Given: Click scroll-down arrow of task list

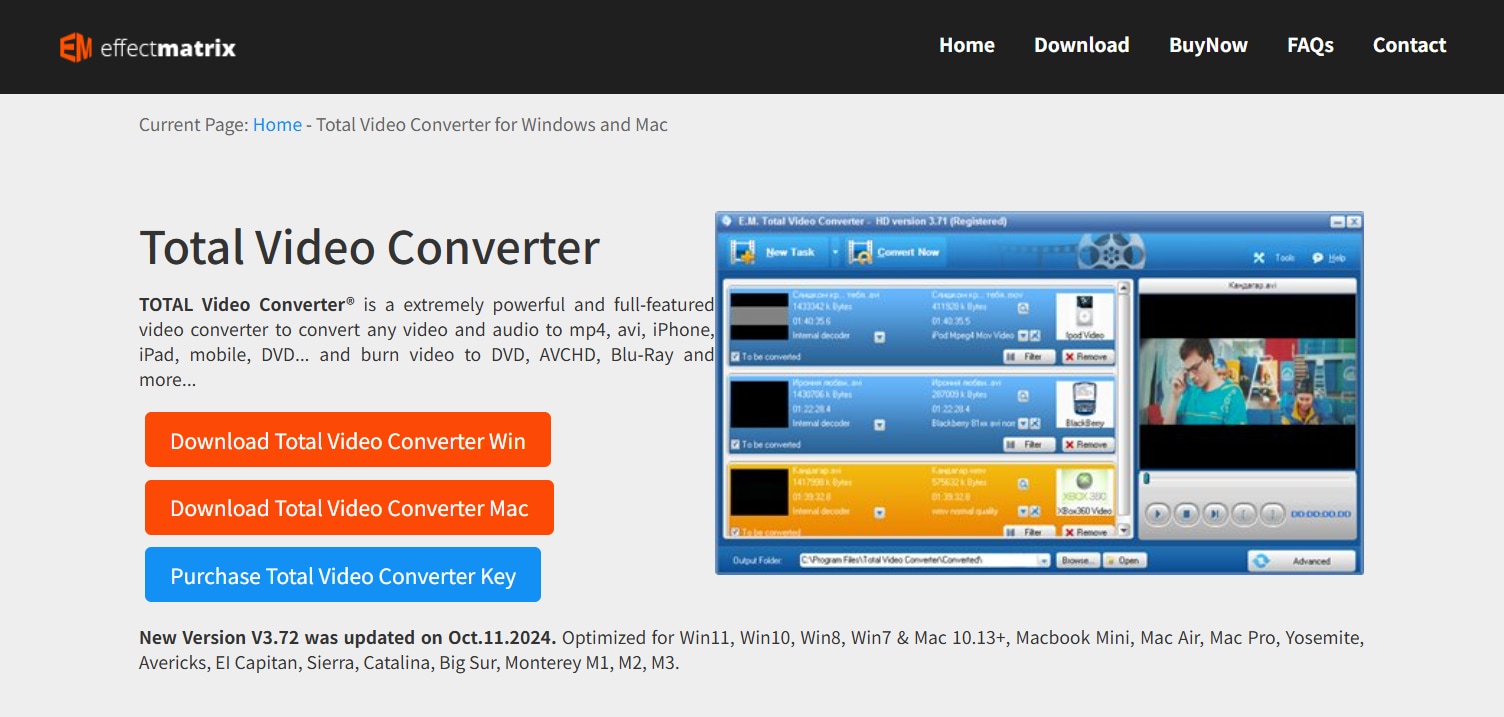Looking at the screenshot, I should (1124, 530).
